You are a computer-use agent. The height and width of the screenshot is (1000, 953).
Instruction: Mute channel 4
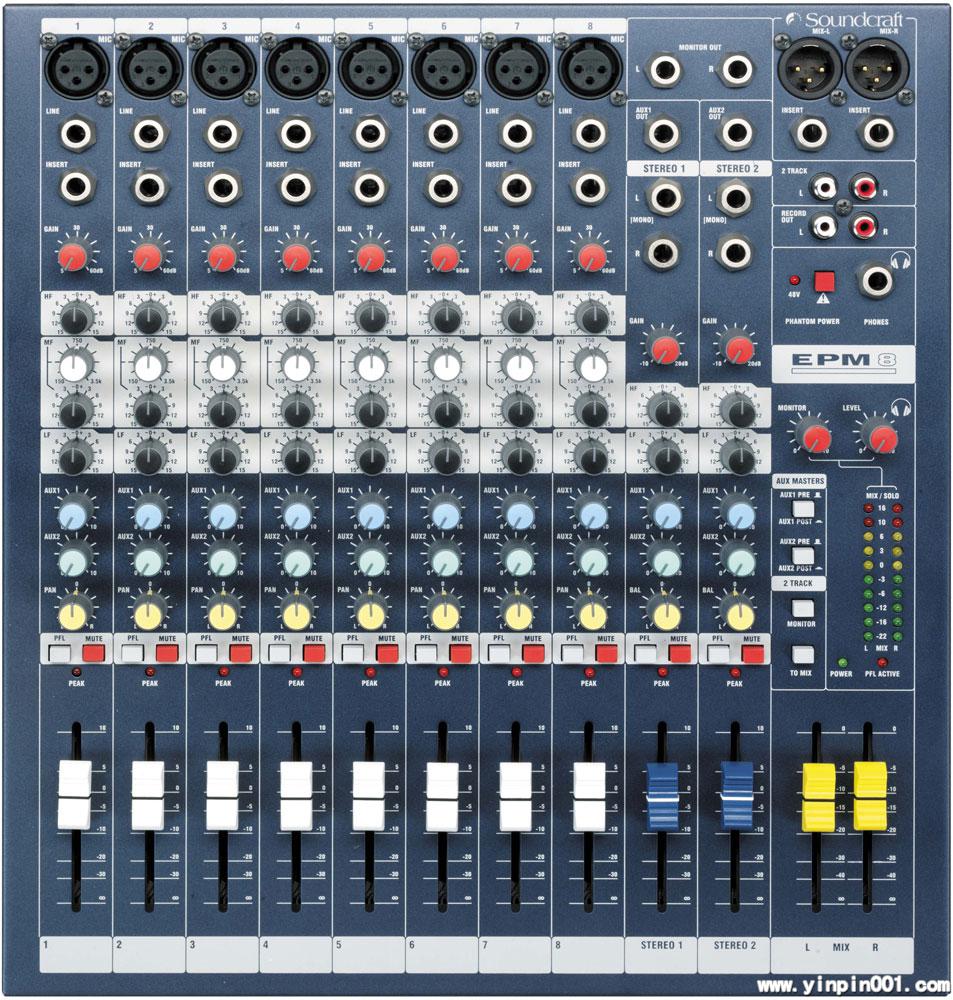coord(313,654)
